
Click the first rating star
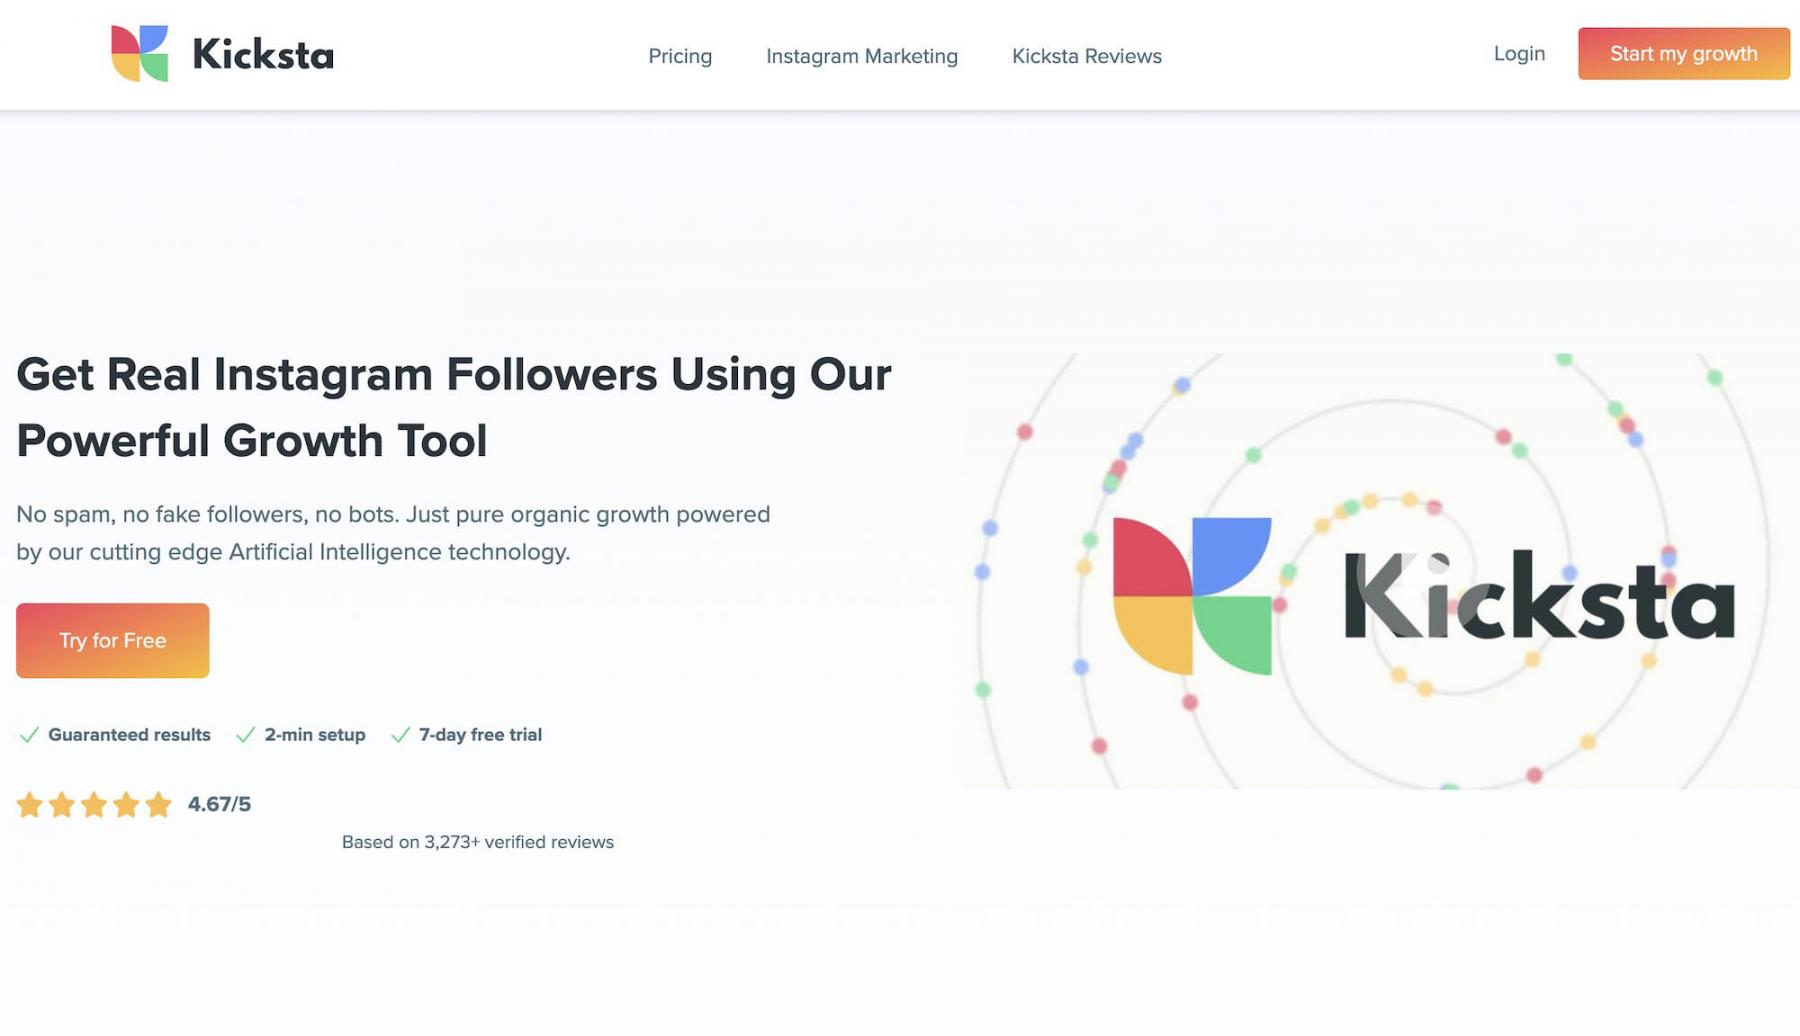[30, 805]
